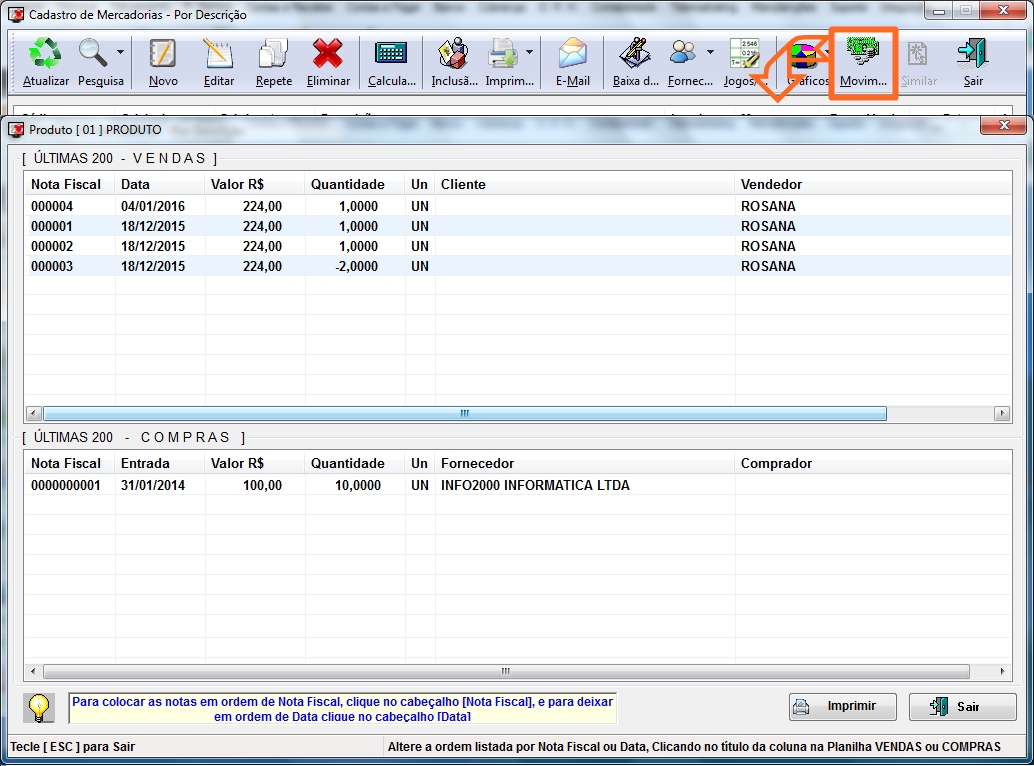Screen dimensions: 1034x766
Task: Click the bottom Sair button
Action: point(962,706)
